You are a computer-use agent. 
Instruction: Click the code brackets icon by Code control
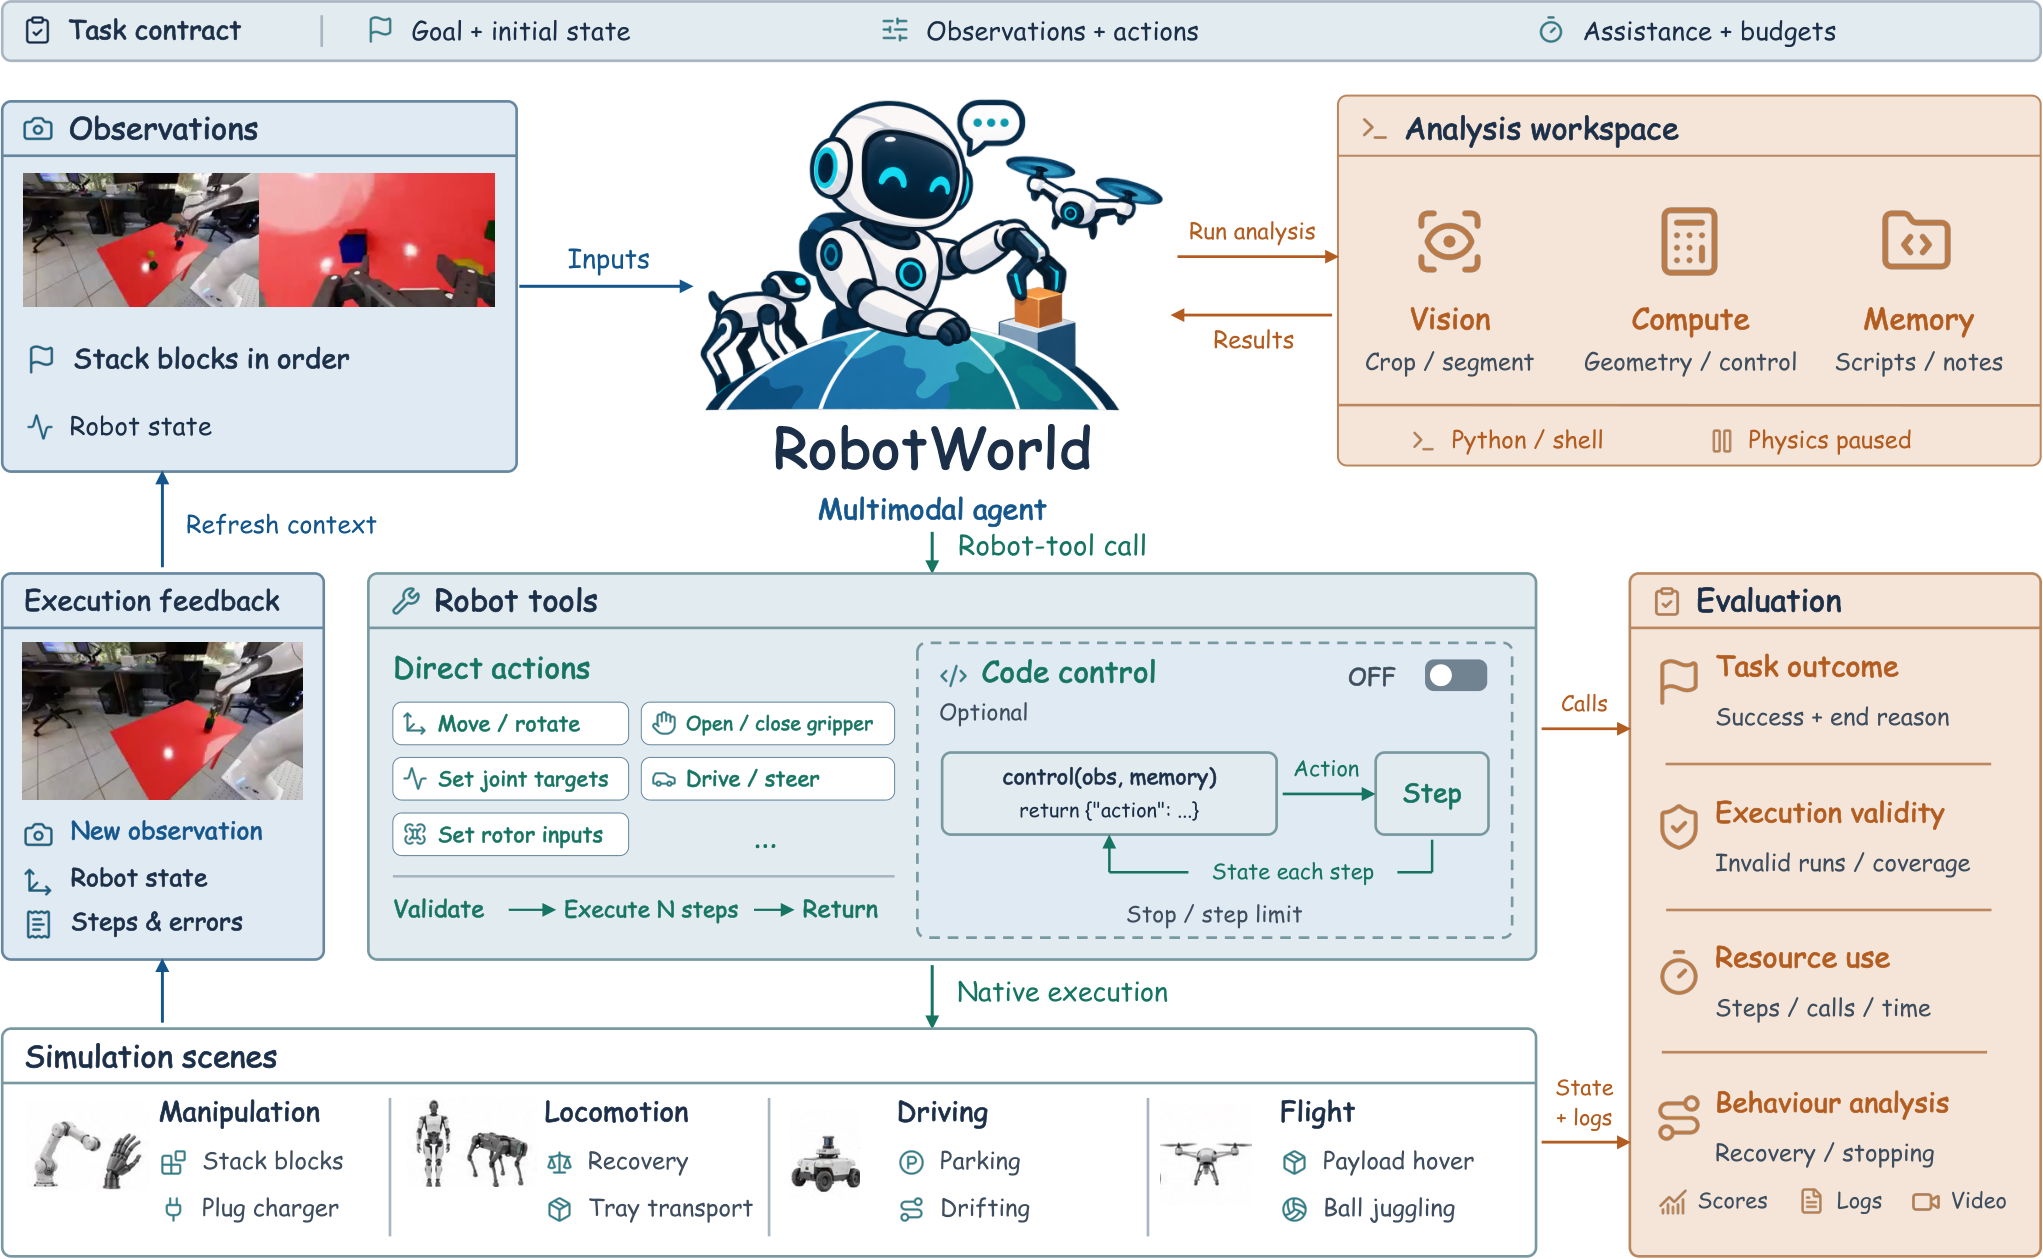pyautogui.click(x=953, y=676)
